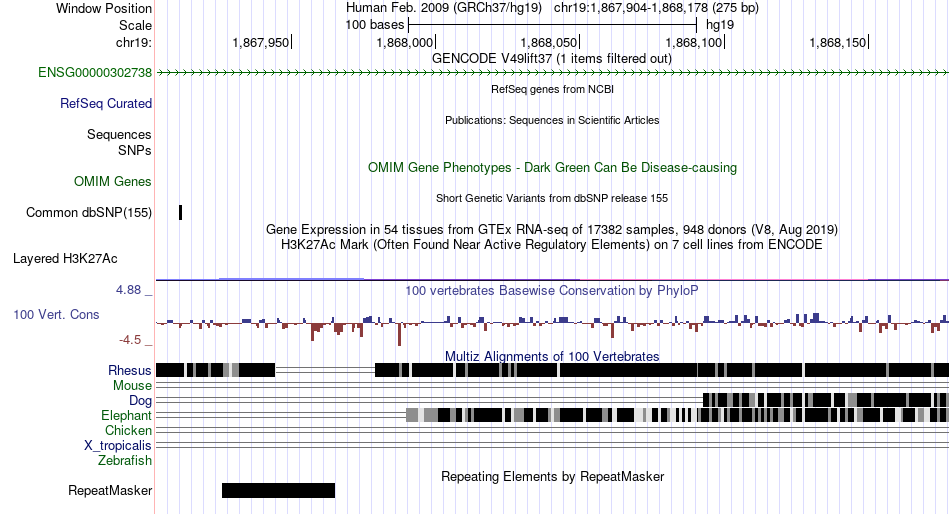Click the 1,868,150 ruler position label
Viewport: 950px width, 514px height.
point(838,42)
